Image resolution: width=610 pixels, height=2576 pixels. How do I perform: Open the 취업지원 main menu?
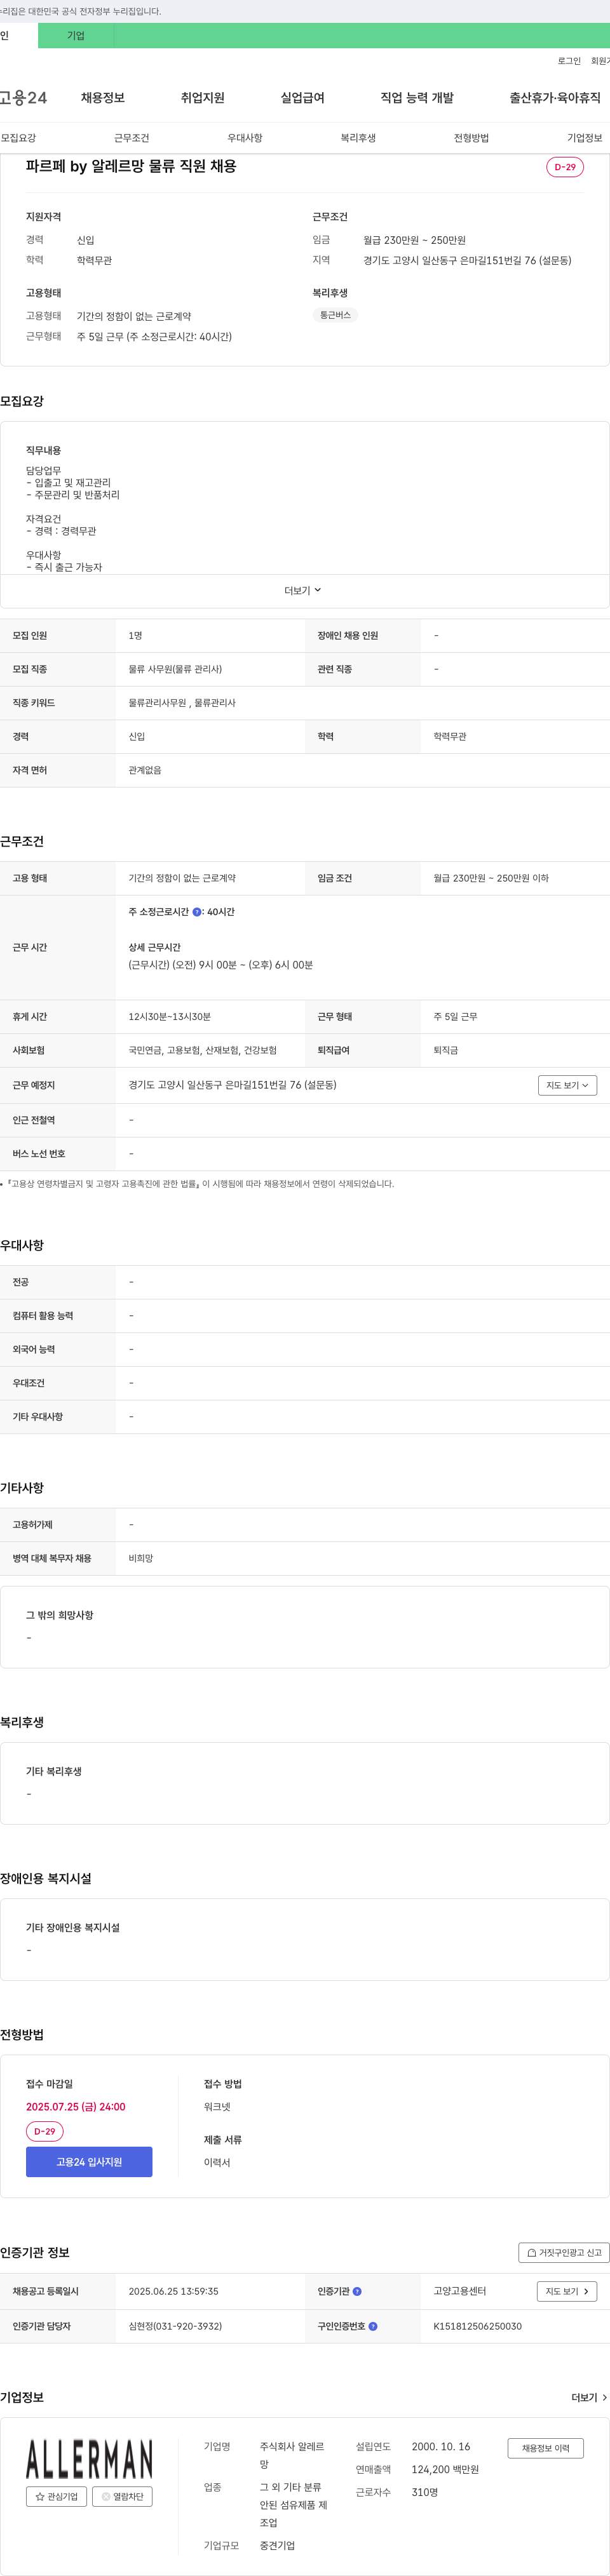point(203,97)
